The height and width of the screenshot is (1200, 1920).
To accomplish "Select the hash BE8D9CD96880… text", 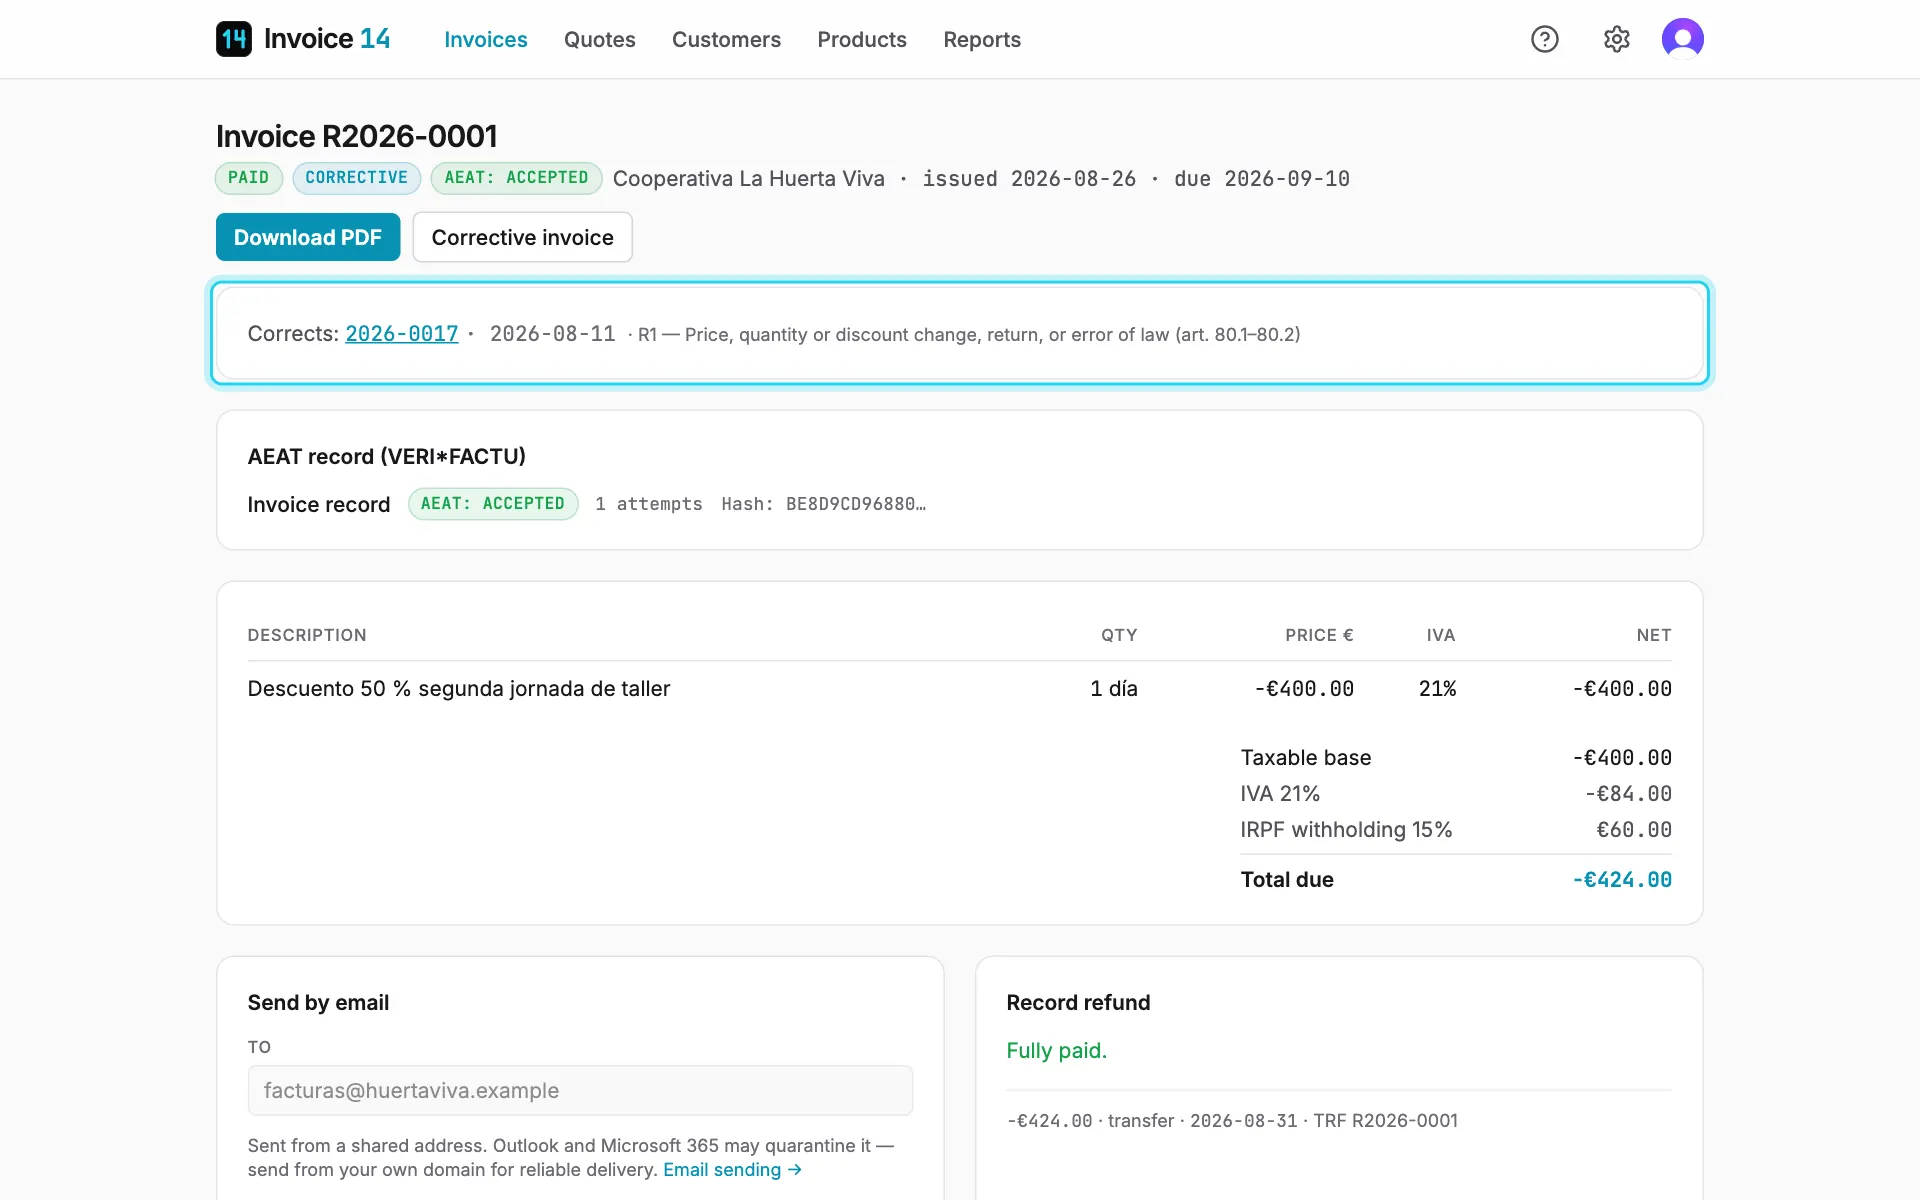I will [x=856, y=504].
